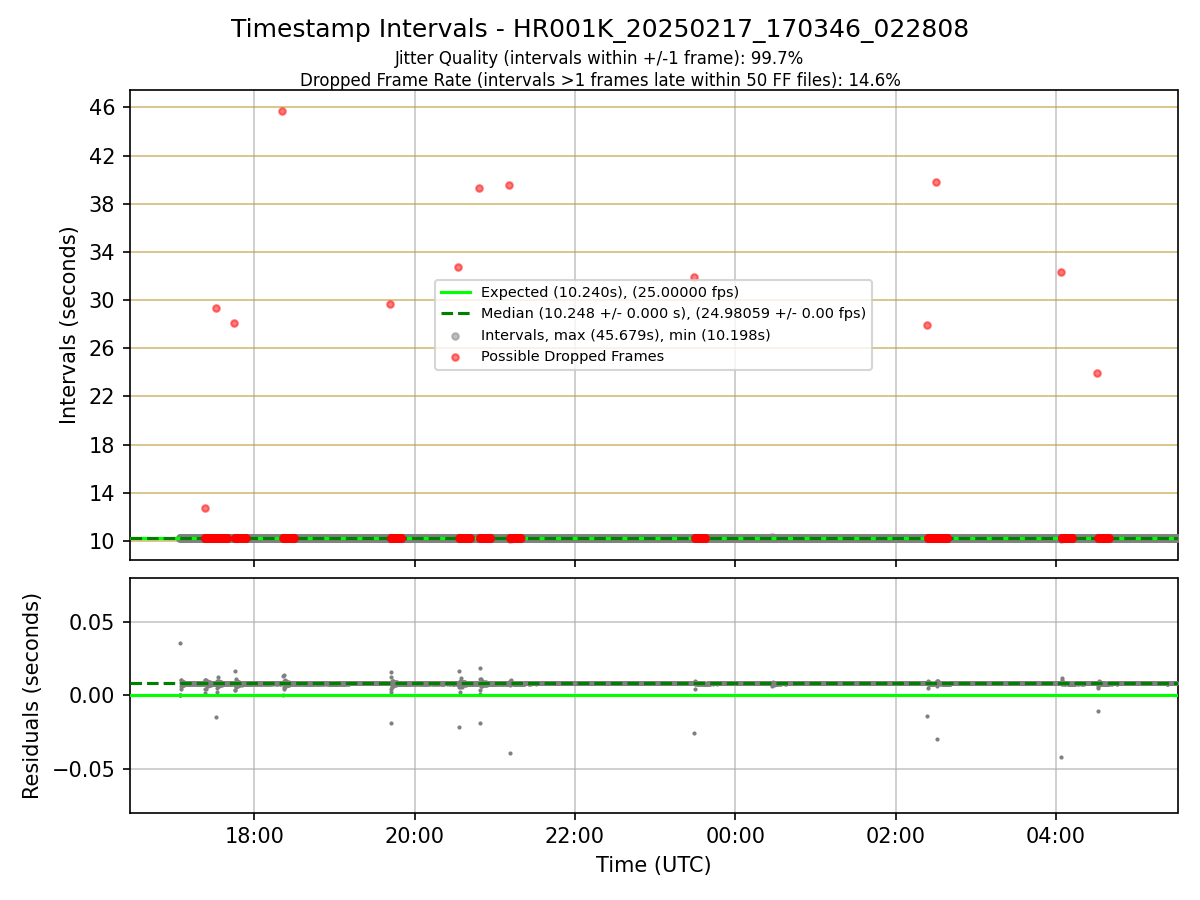Viewport: 1200px width, 900px height.
Task: Select the residual outlier near 0.035 at plot start
Action: point(180,643)
